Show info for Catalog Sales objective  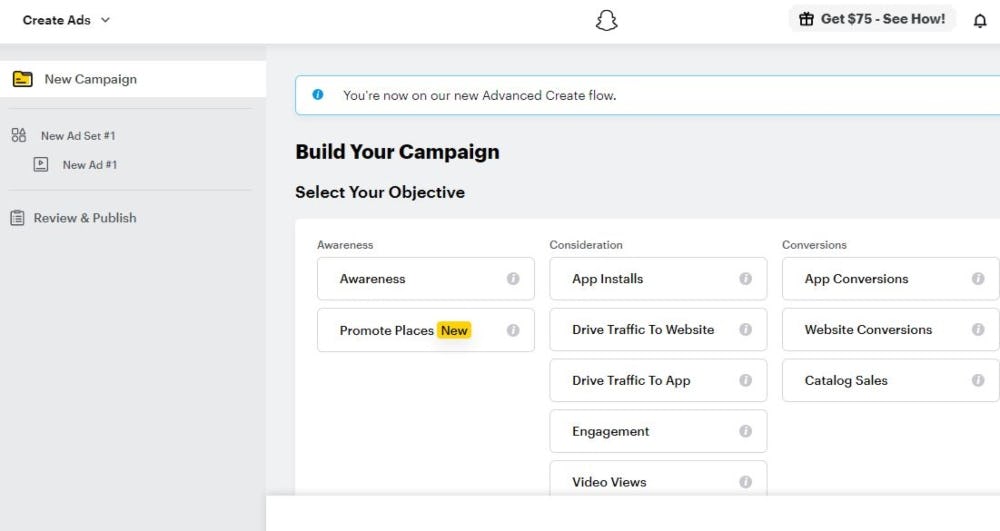(977, 380)
